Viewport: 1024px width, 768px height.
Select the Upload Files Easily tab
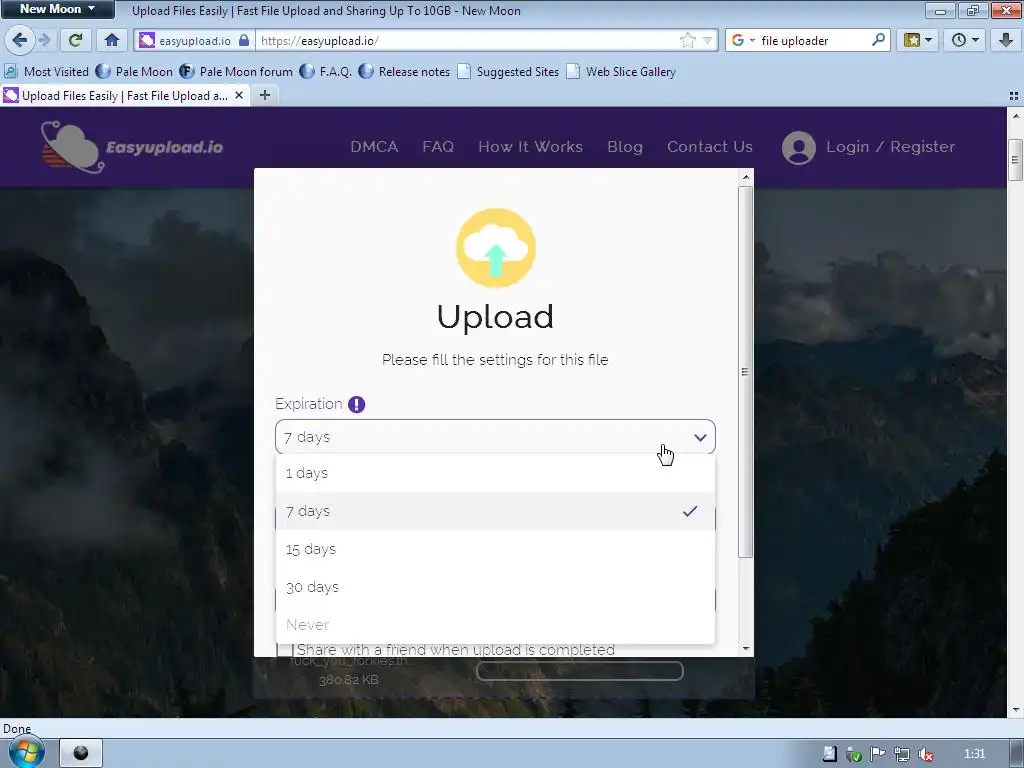[124, 96]
